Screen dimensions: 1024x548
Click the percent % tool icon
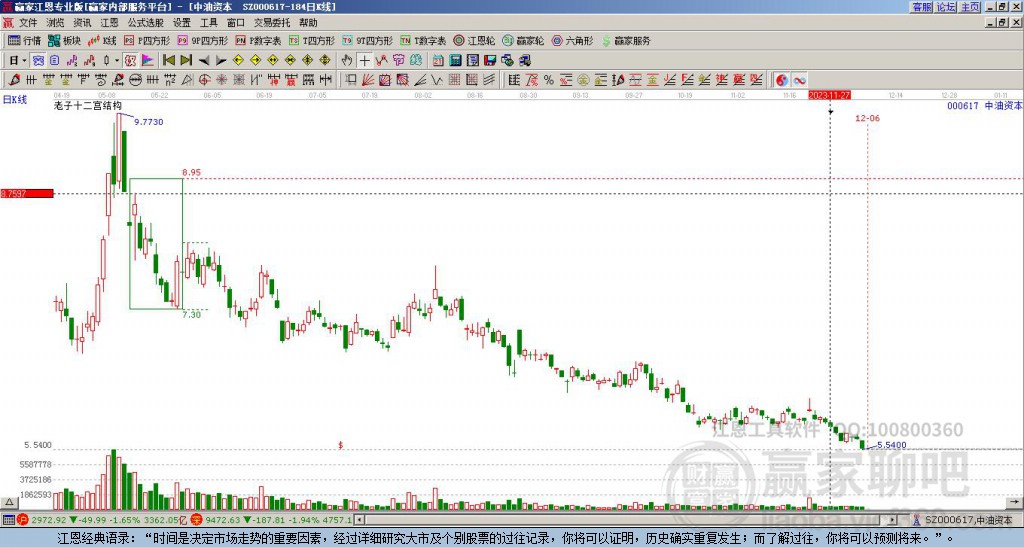tap(549, 80)
